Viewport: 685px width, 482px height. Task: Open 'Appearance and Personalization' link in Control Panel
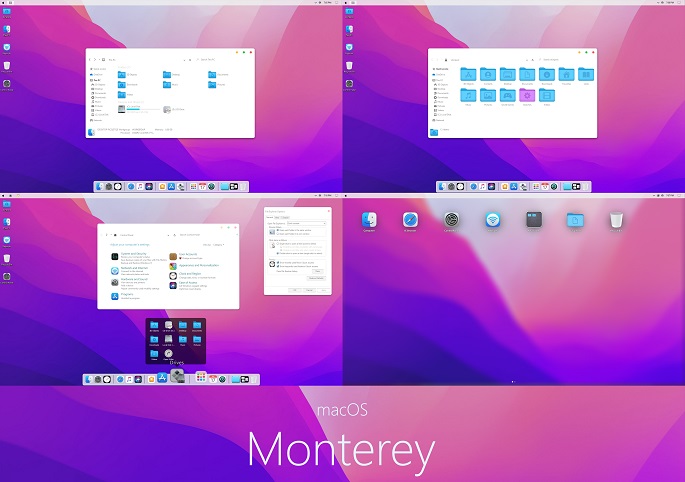point(199,265)
